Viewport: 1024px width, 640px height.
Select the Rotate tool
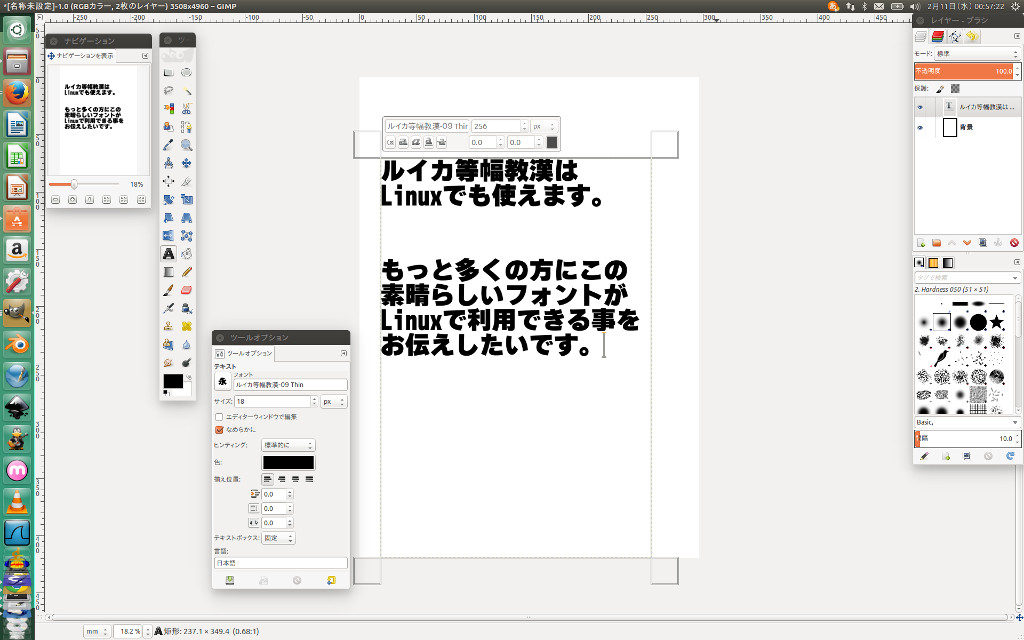(x=168, y=199)
